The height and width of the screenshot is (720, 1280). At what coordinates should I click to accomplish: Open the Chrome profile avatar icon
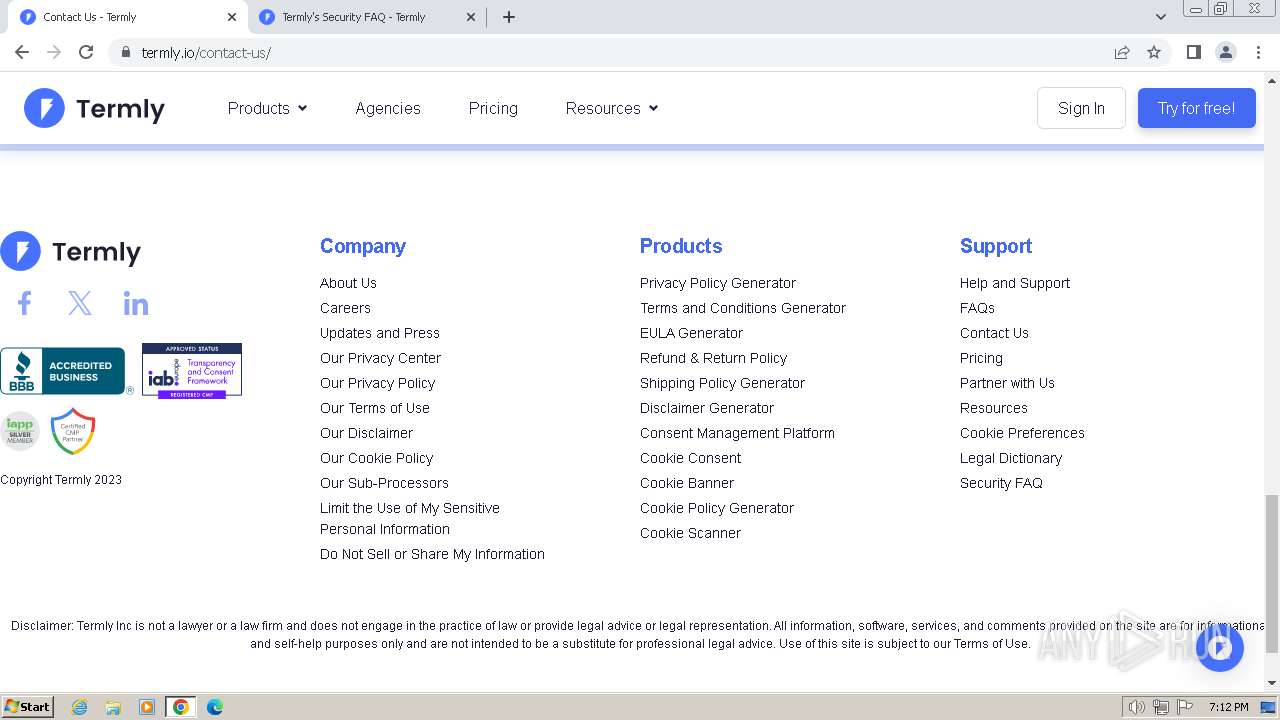coord(1226,52)
